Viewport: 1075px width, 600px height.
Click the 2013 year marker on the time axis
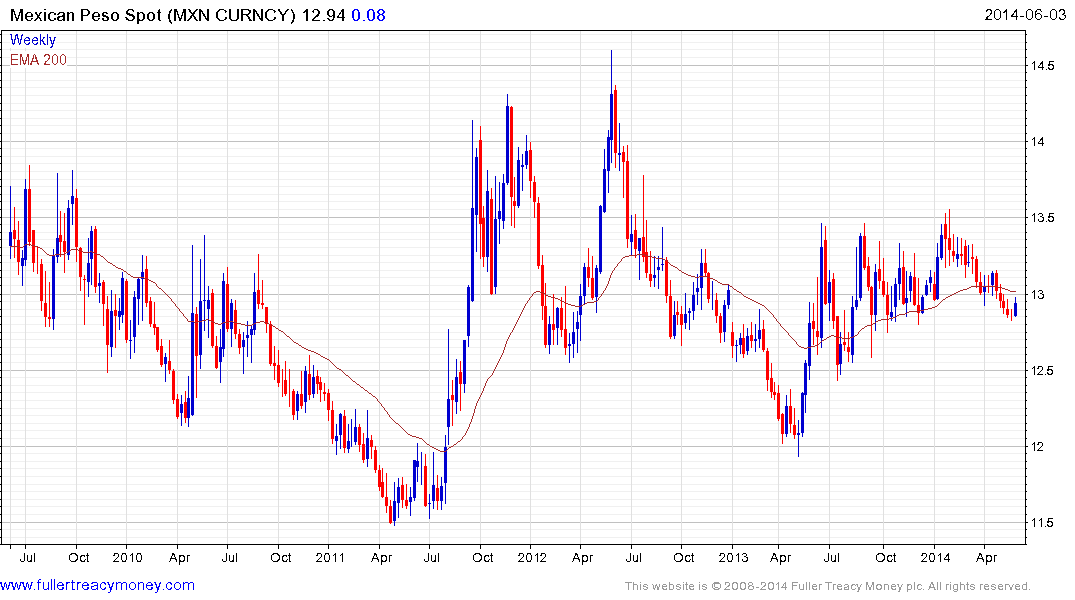[x=733, y=557]
